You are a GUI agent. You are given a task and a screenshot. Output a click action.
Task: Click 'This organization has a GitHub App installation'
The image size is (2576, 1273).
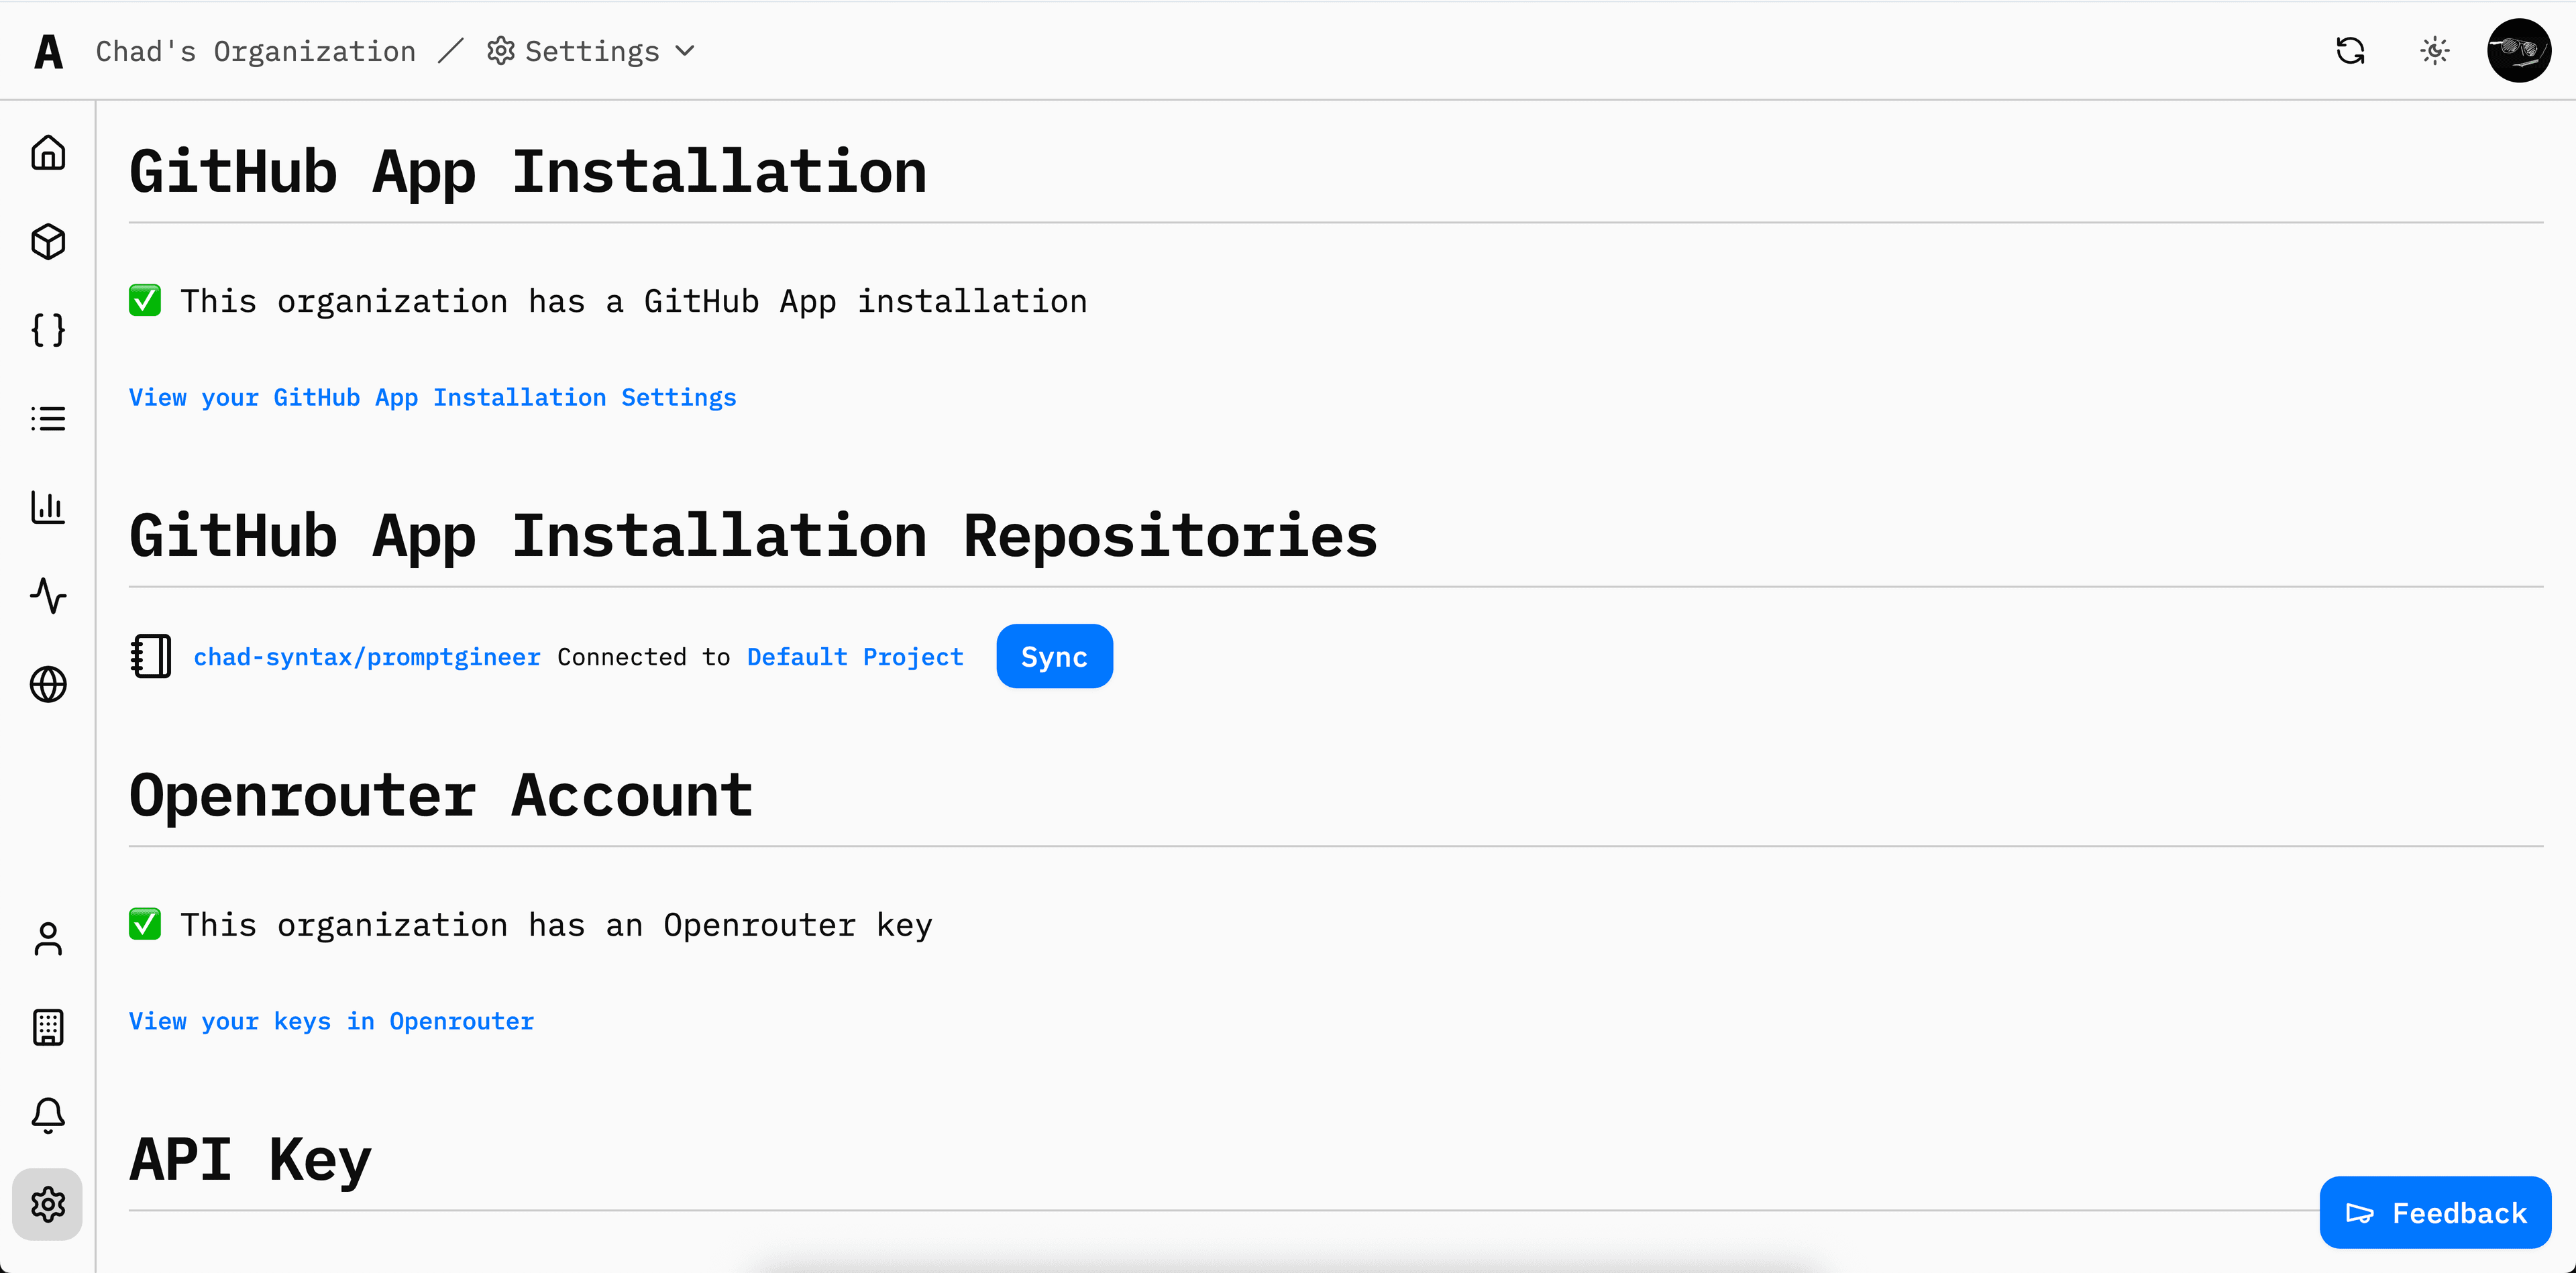point(634,302)
